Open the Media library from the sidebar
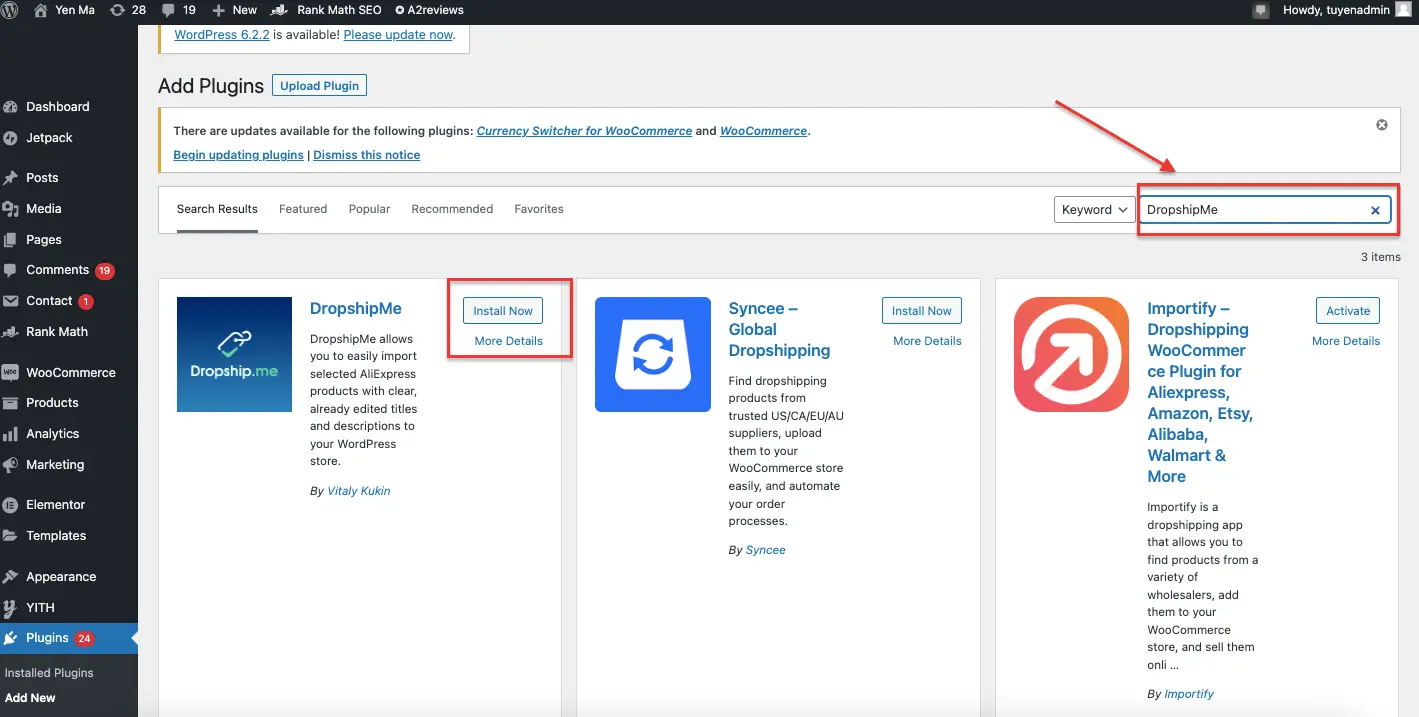 [x=45, y=208]
